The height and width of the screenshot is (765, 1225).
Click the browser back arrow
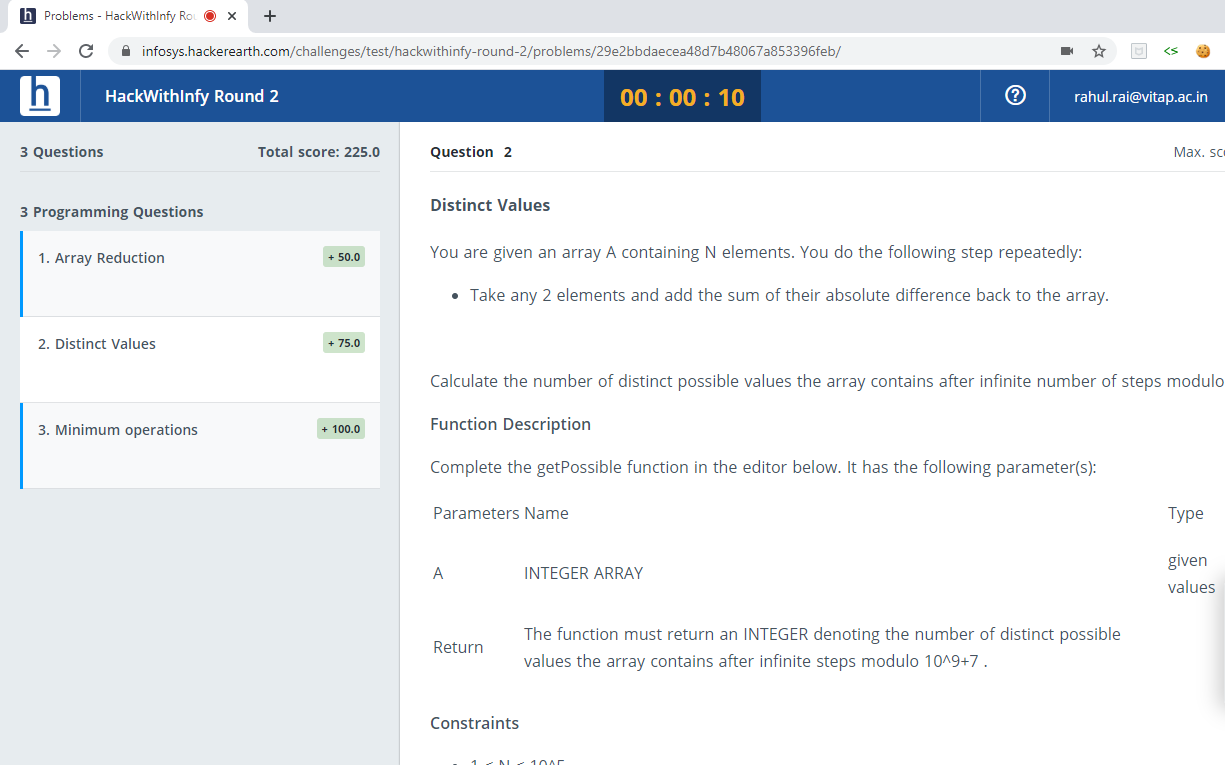pos(22,51)
